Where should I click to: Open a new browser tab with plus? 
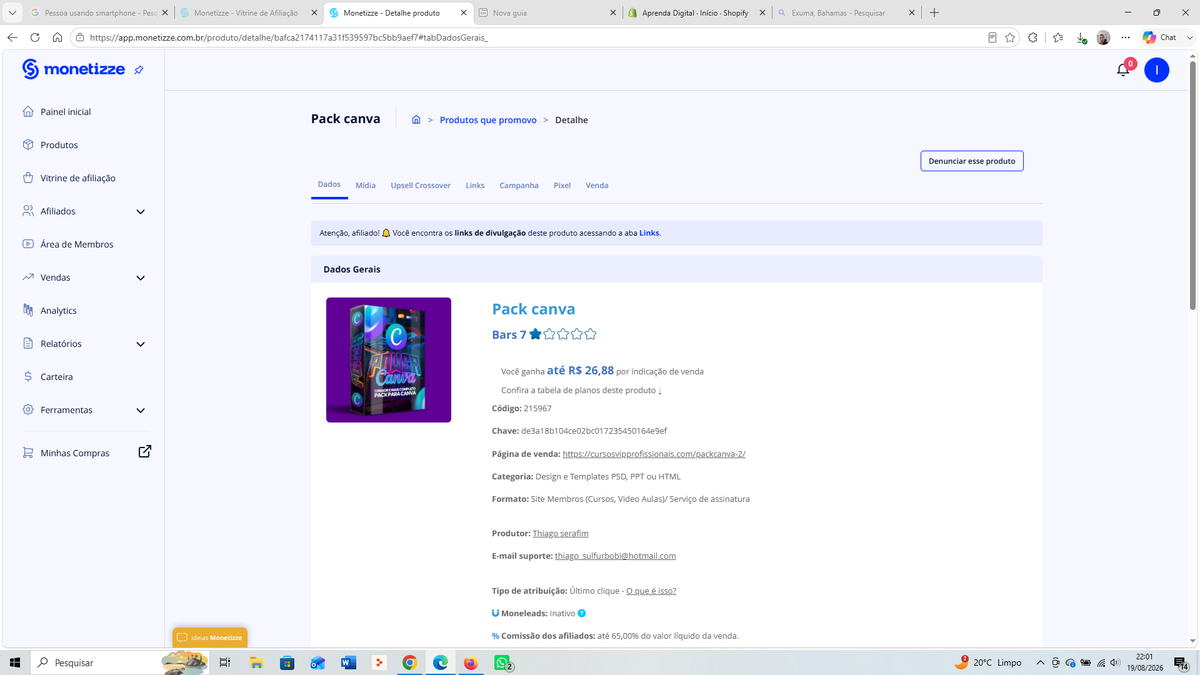coord(934,13)
